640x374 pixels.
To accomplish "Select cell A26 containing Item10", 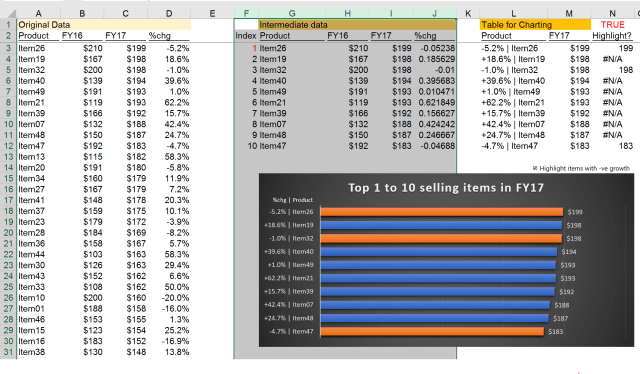I will [x=38, y=298].
